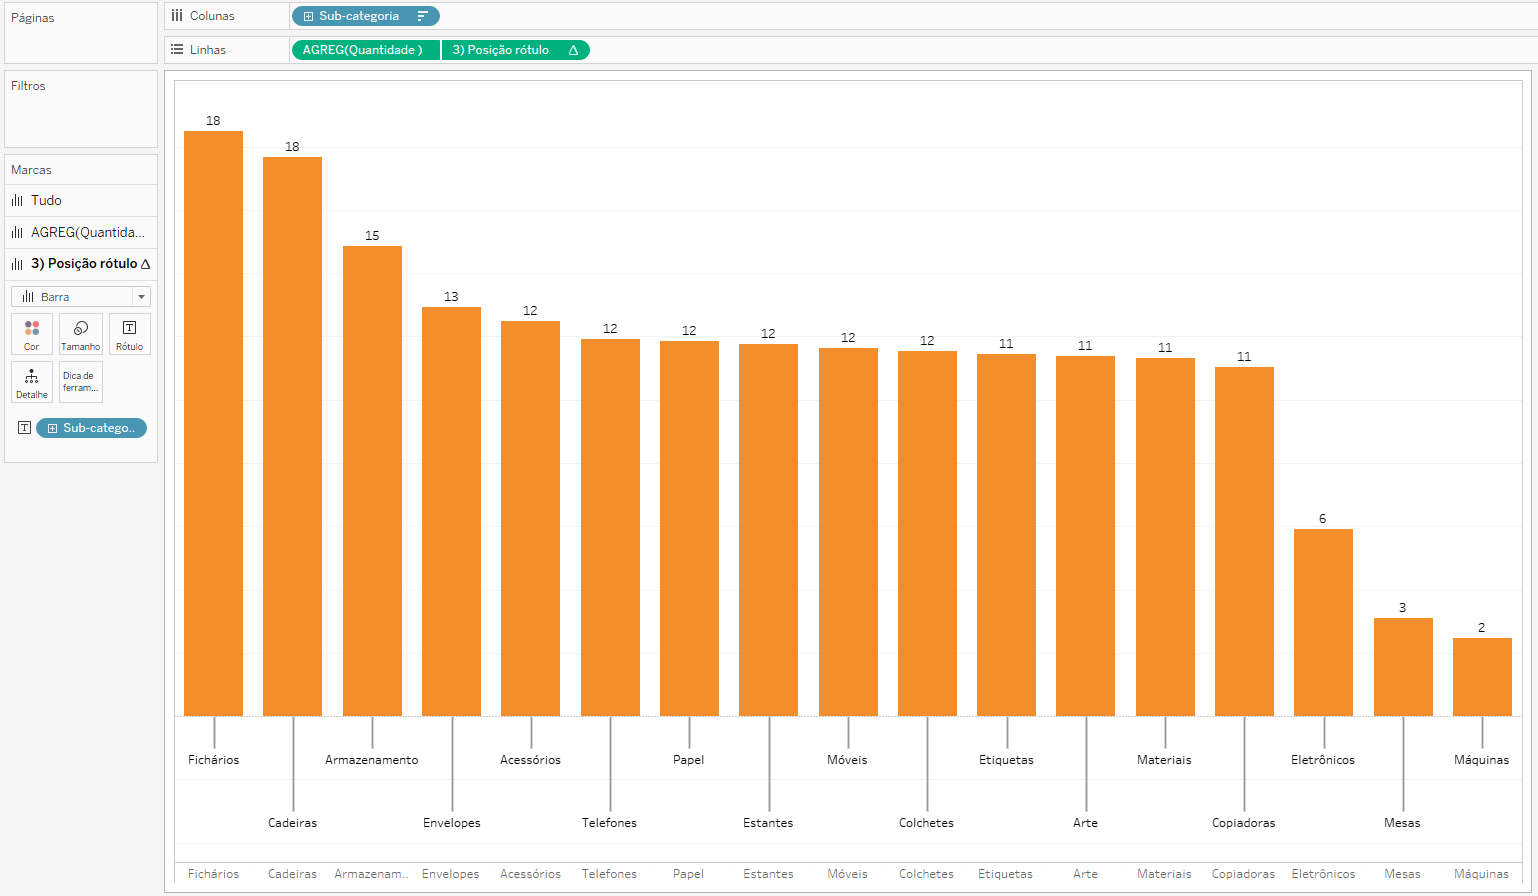Open the Cor (color) marks card

(32, 333)
